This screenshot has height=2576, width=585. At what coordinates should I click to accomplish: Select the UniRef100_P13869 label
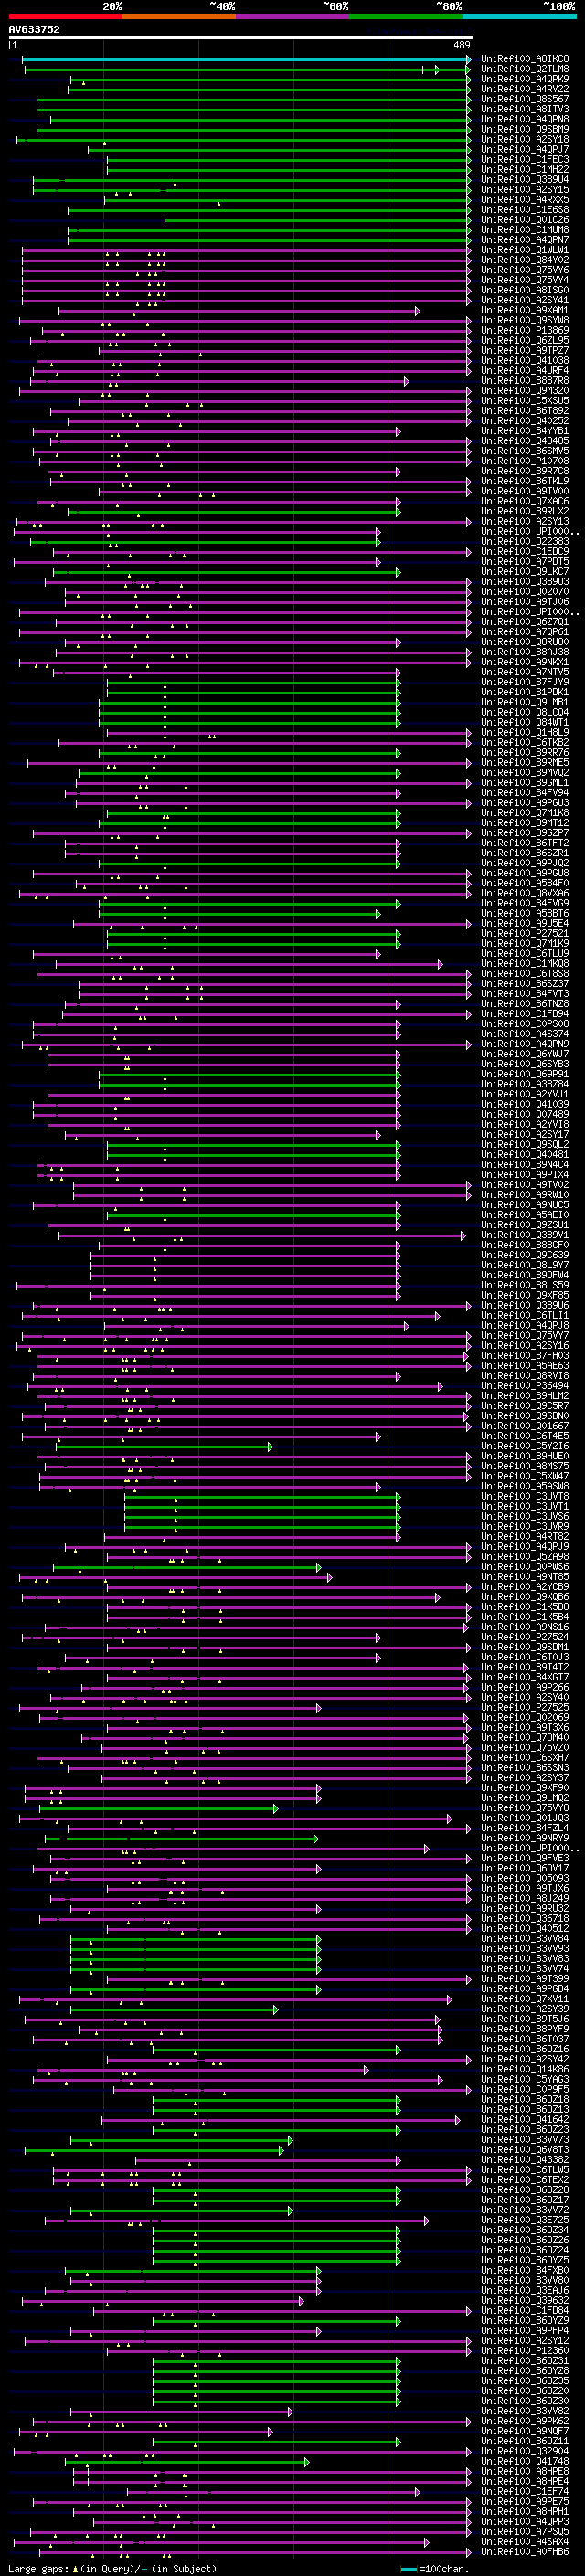click(x=525, y=331)
